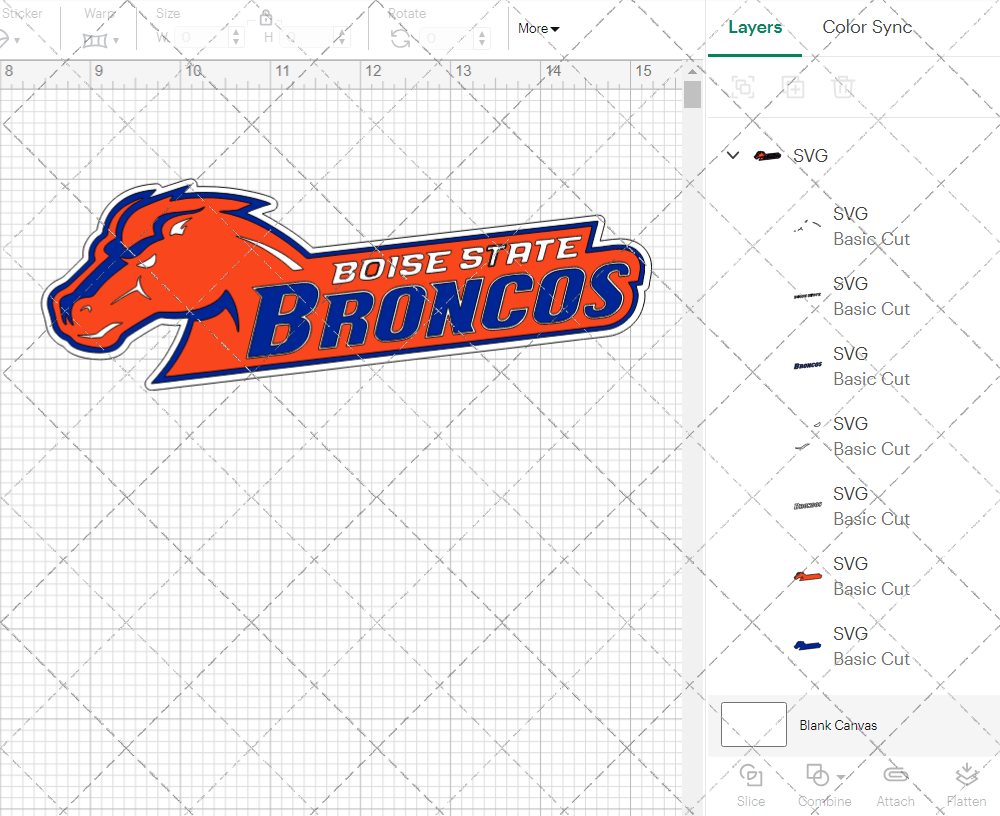Toggle the size aspect ratio lock
Image resolution: width=1000 pixels, height=816 pixels.
point(266,18)
